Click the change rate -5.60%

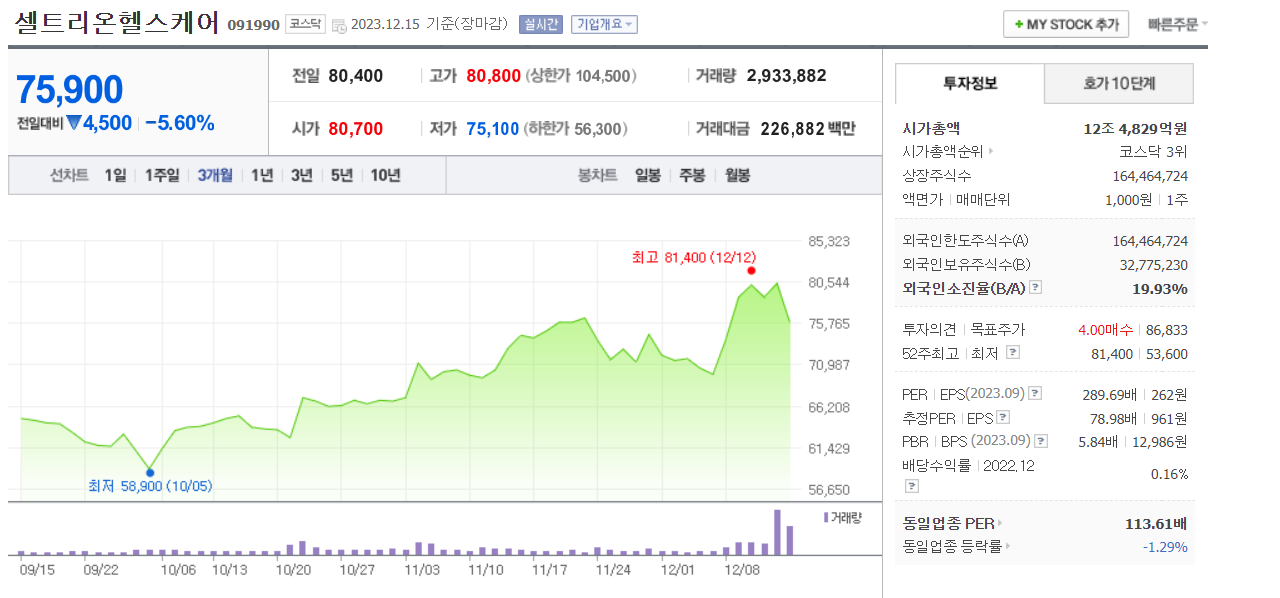(x=180, y=123)
